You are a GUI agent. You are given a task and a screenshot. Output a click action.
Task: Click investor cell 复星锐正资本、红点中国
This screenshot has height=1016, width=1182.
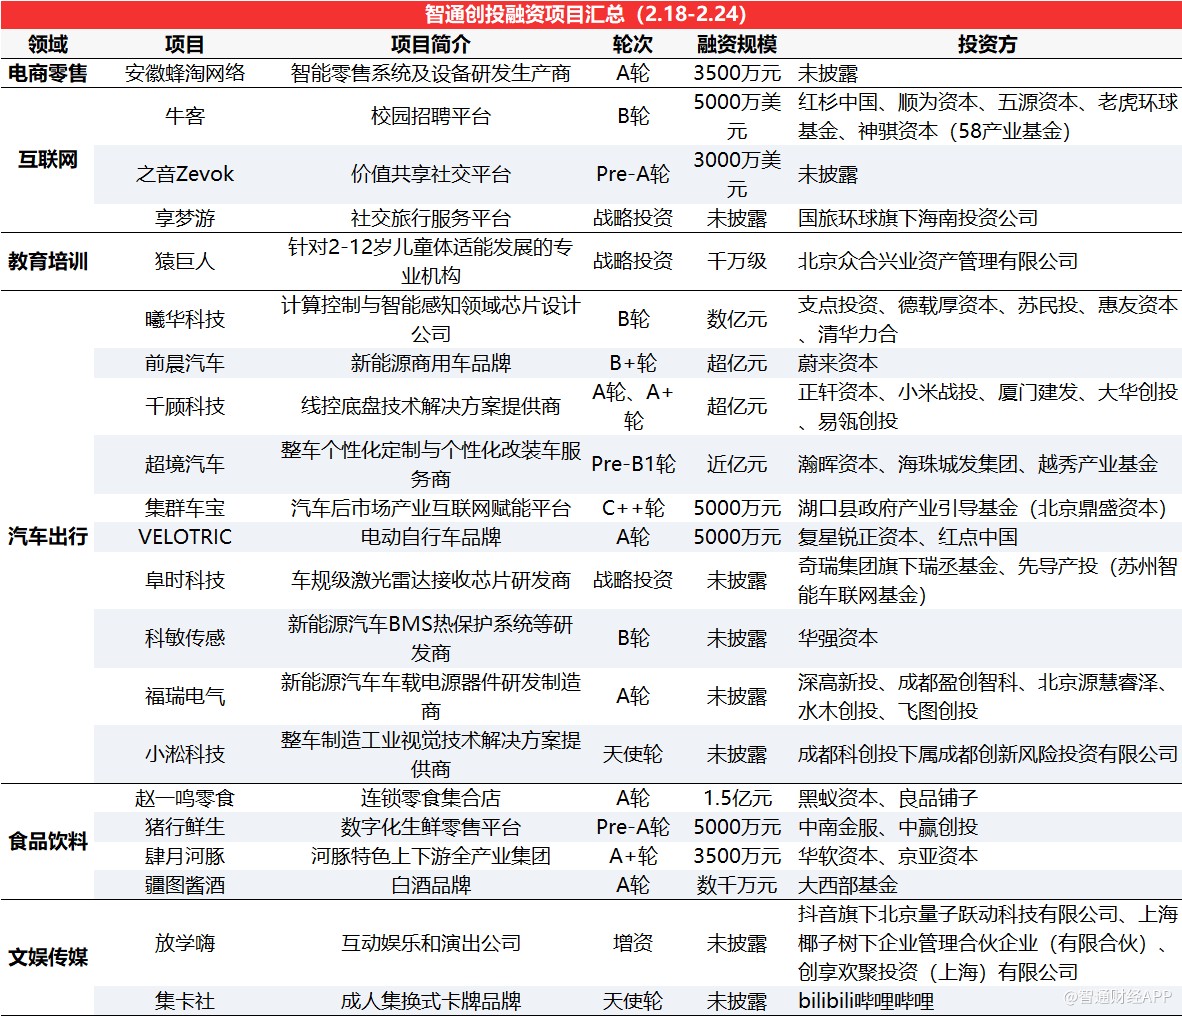[x=908, y=537]
